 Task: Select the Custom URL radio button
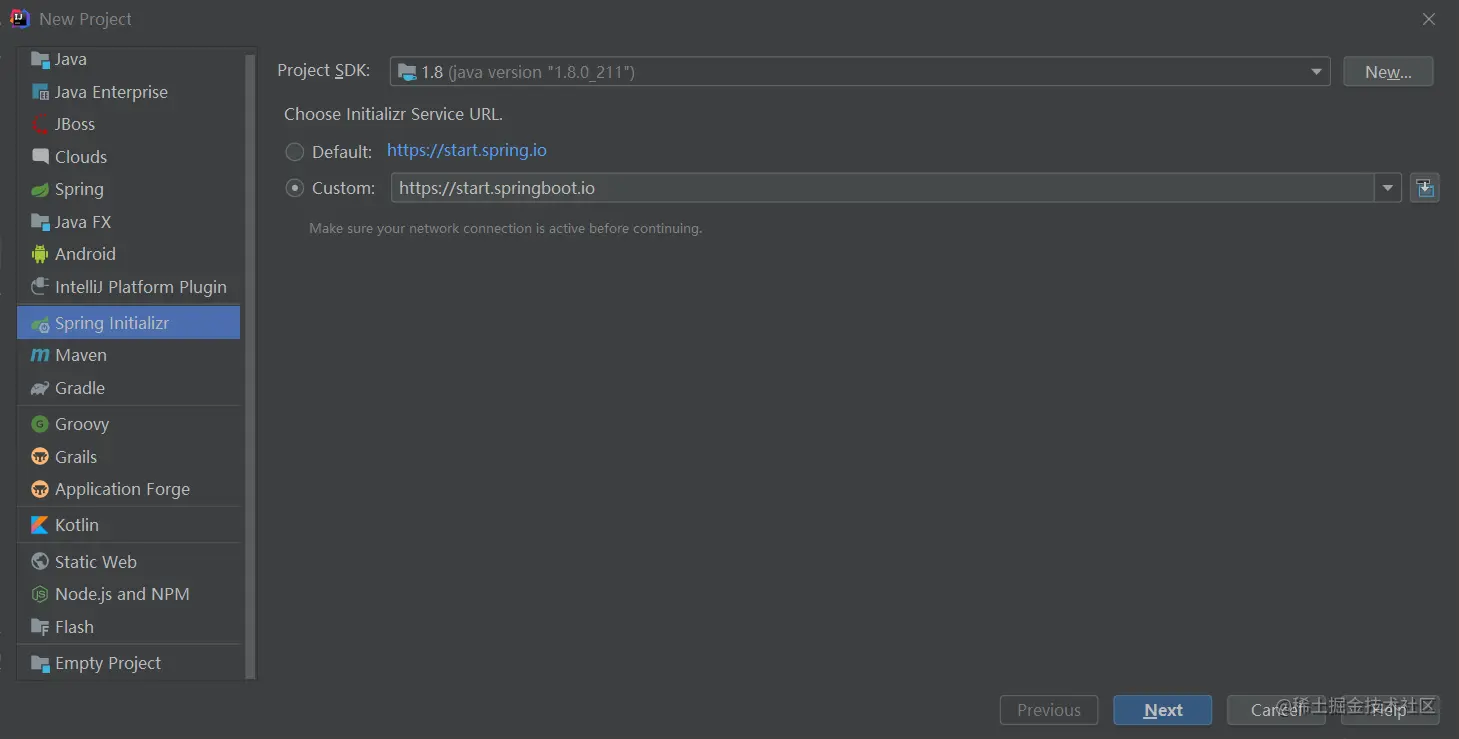pyautogui.click(x=295, y=188)
